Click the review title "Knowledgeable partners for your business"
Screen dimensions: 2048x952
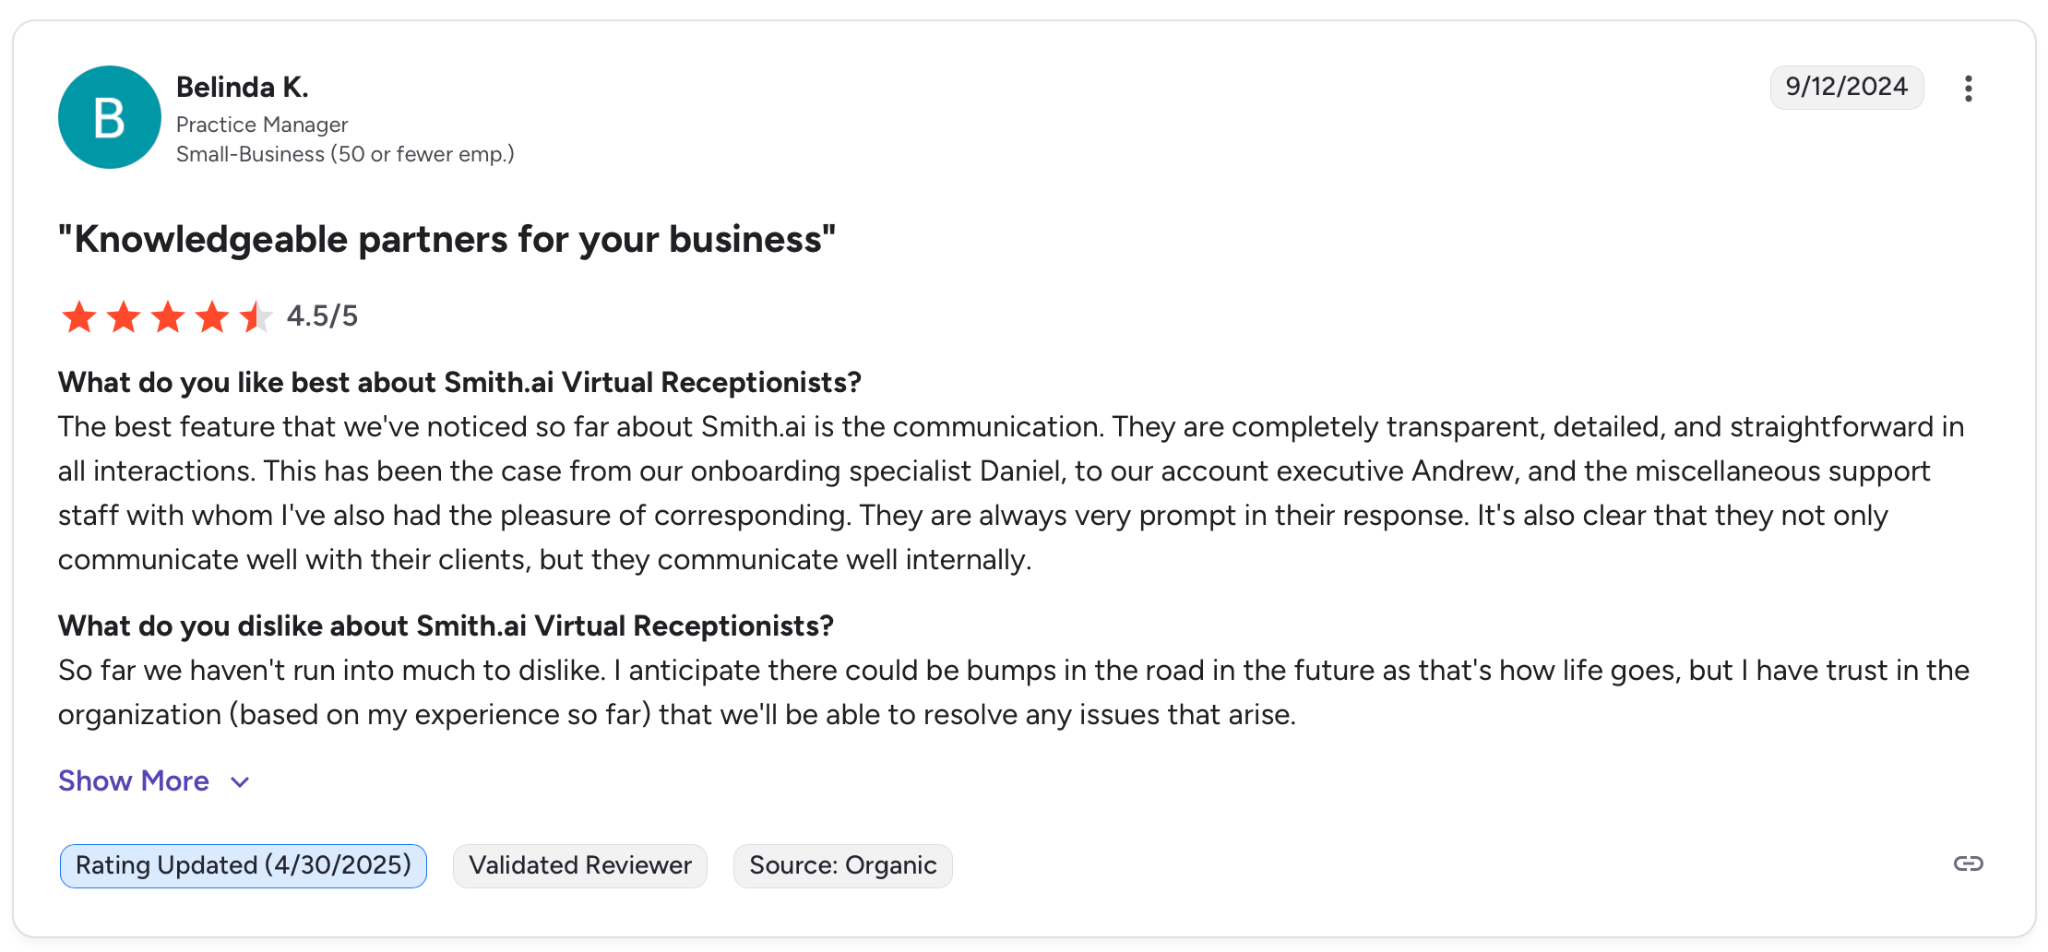click(446, 240)
